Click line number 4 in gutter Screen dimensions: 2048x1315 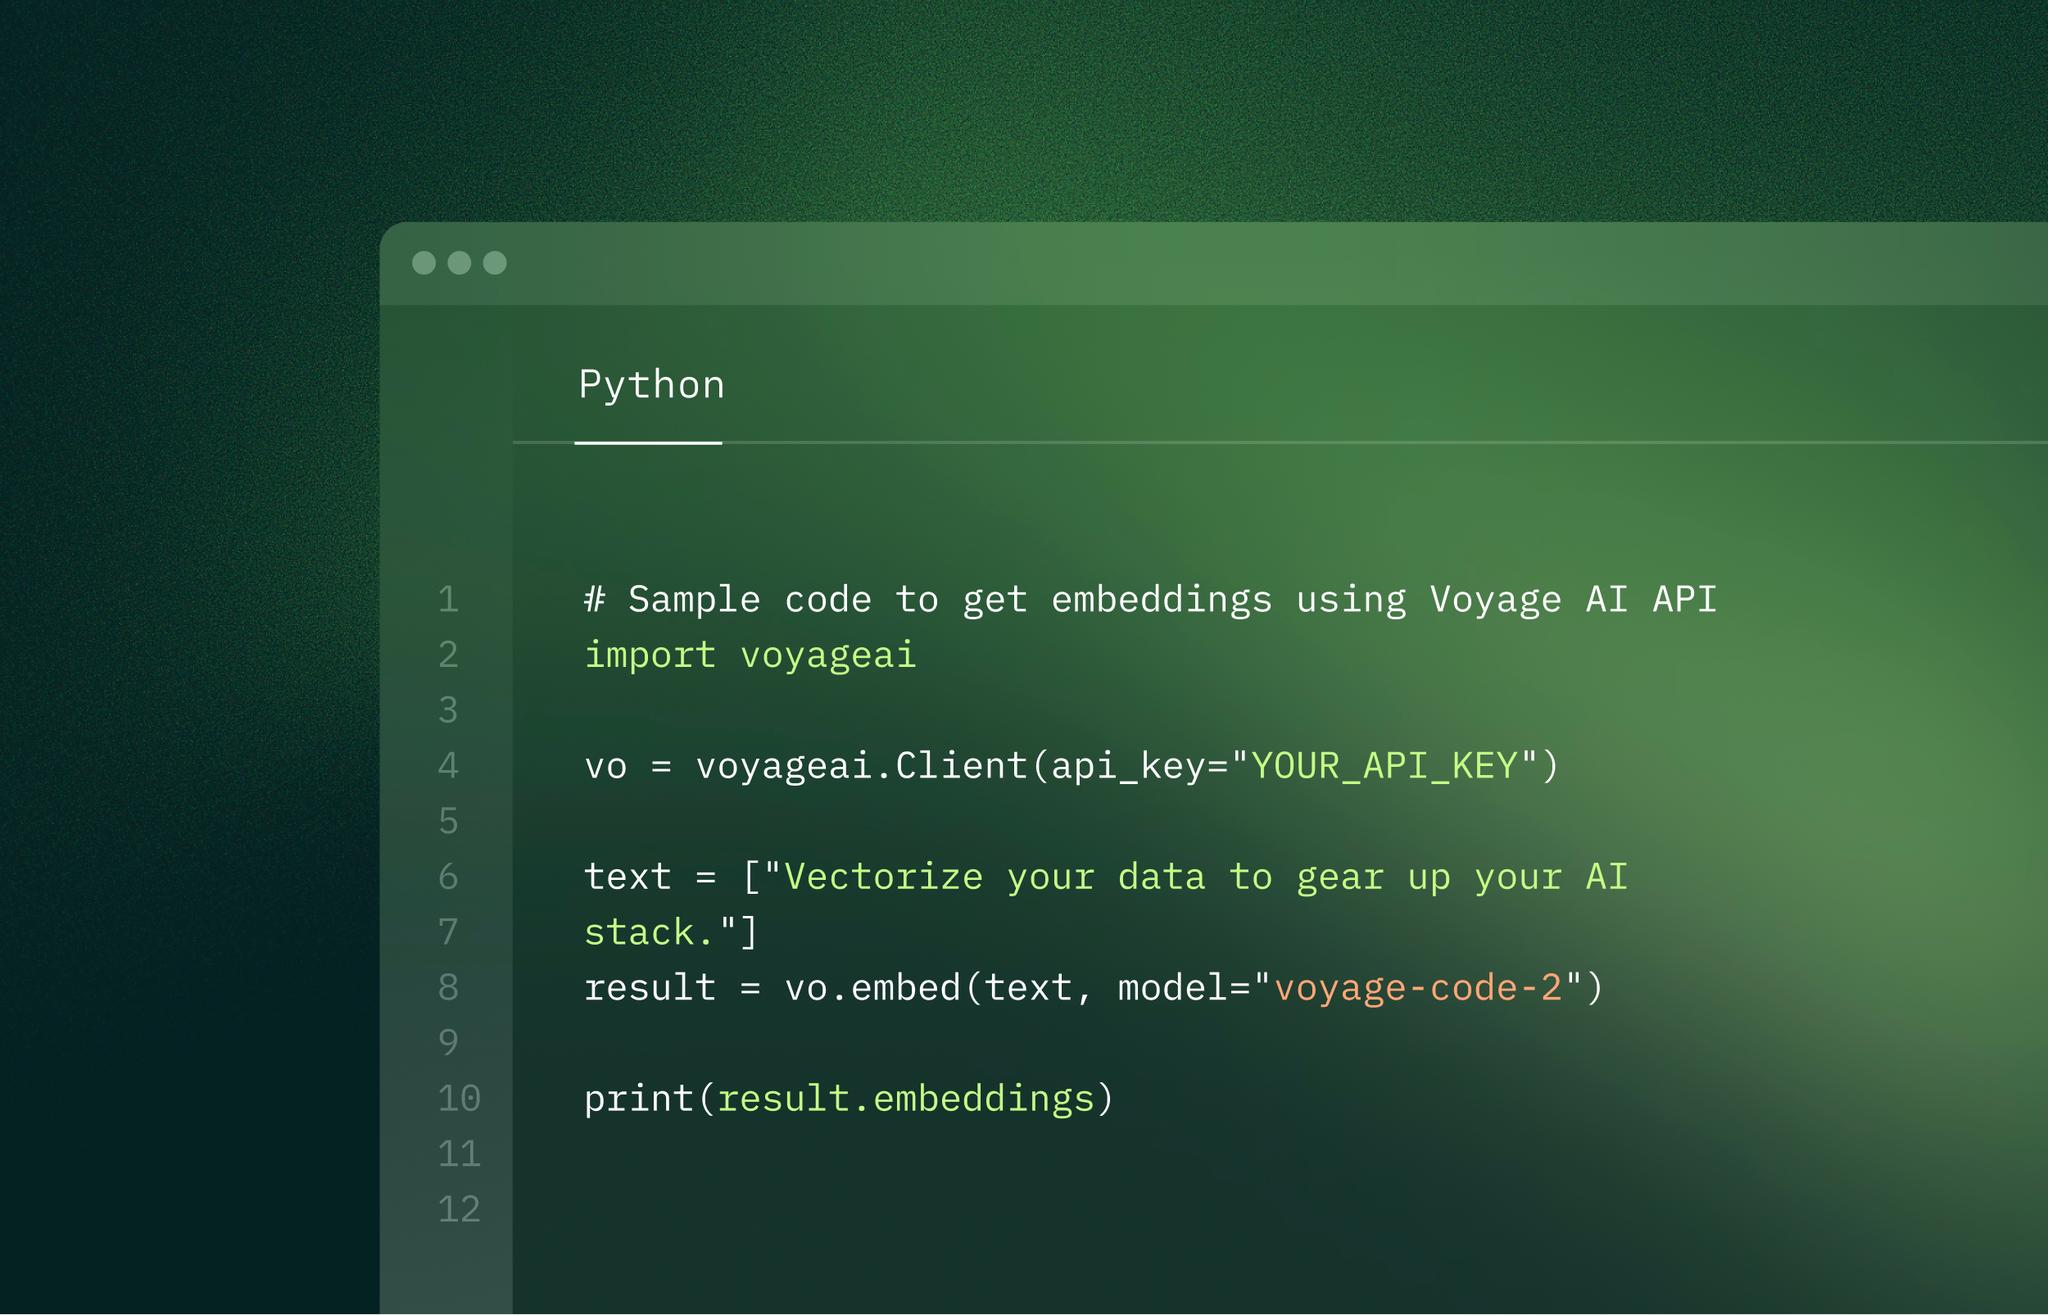(449, 766)
